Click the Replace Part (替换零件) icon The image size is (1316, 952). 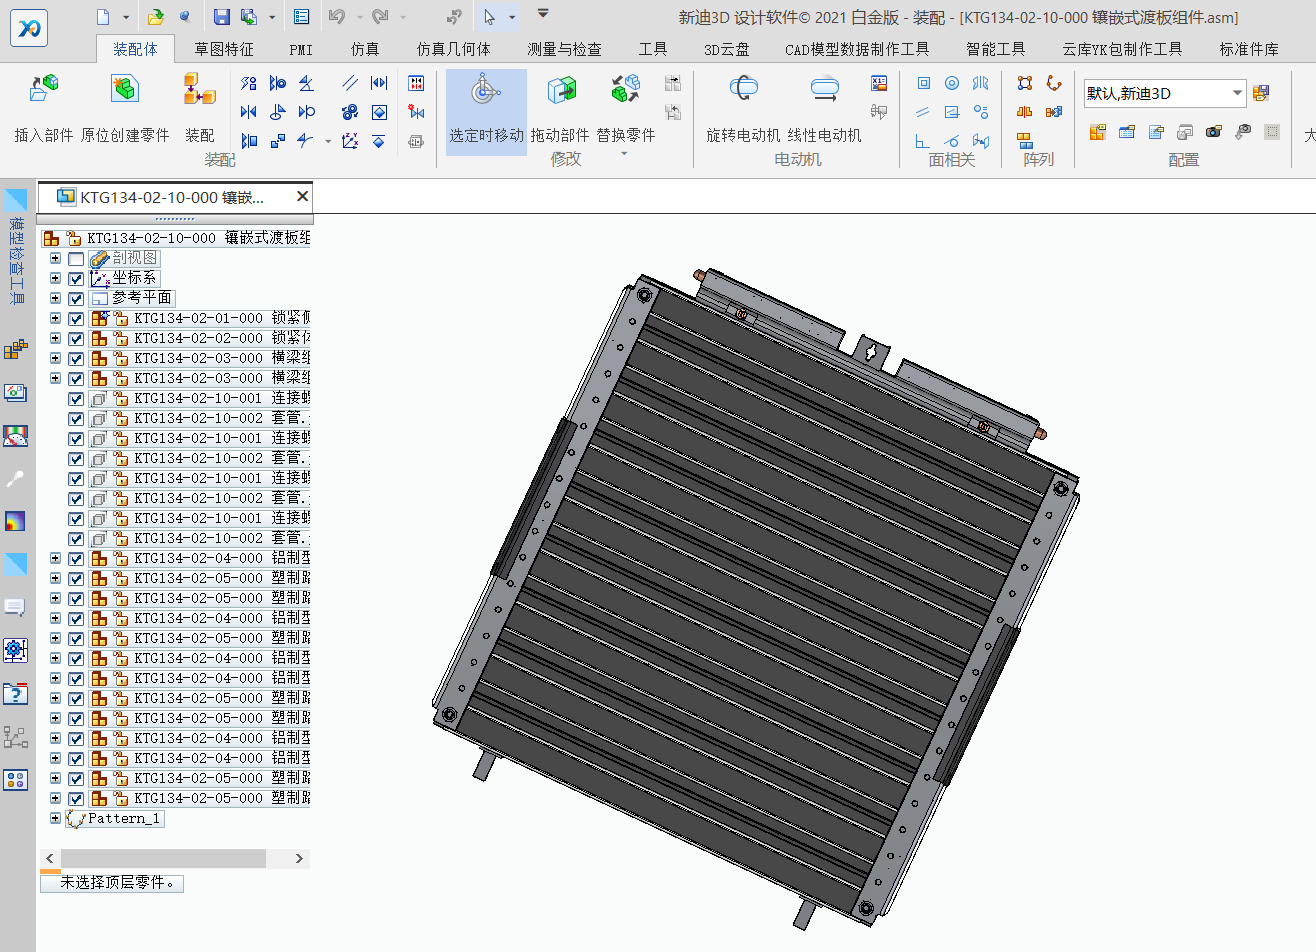[626, 90]
